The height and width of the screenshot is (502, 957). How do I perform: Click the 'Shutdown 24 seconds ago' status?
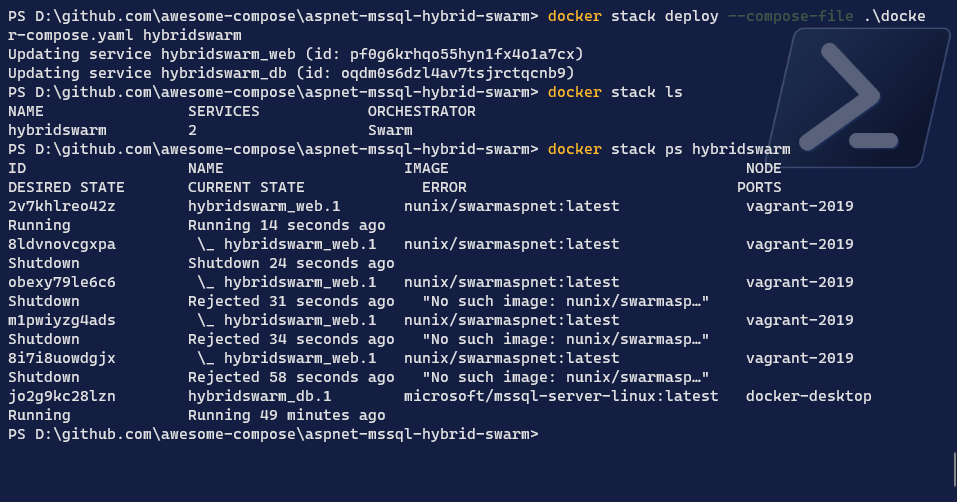(x=291, y=263)
